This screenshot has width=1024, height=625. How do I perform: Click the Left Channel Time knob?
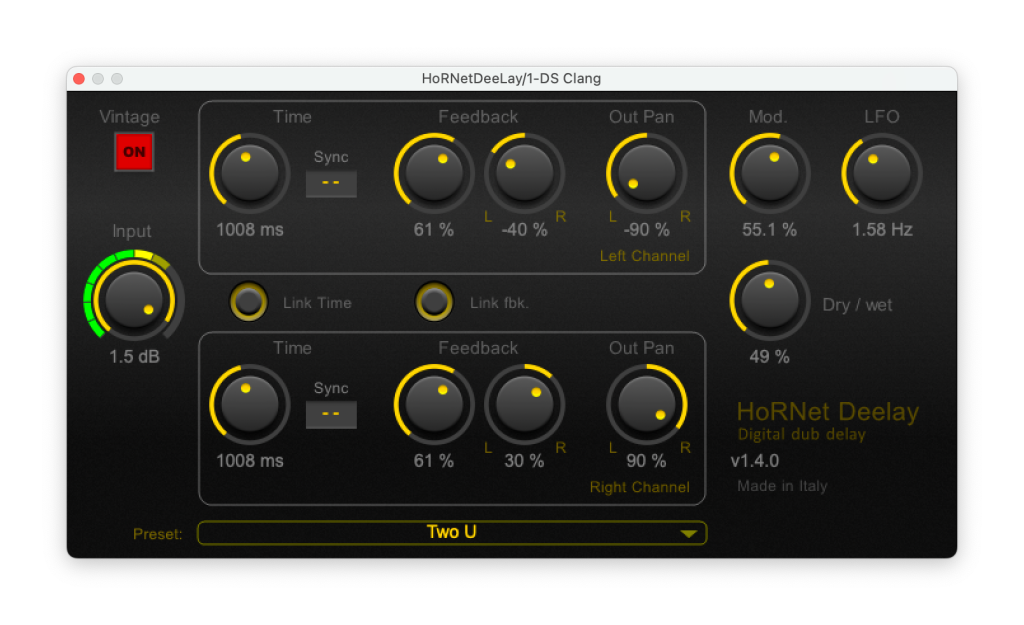(249, 172)
